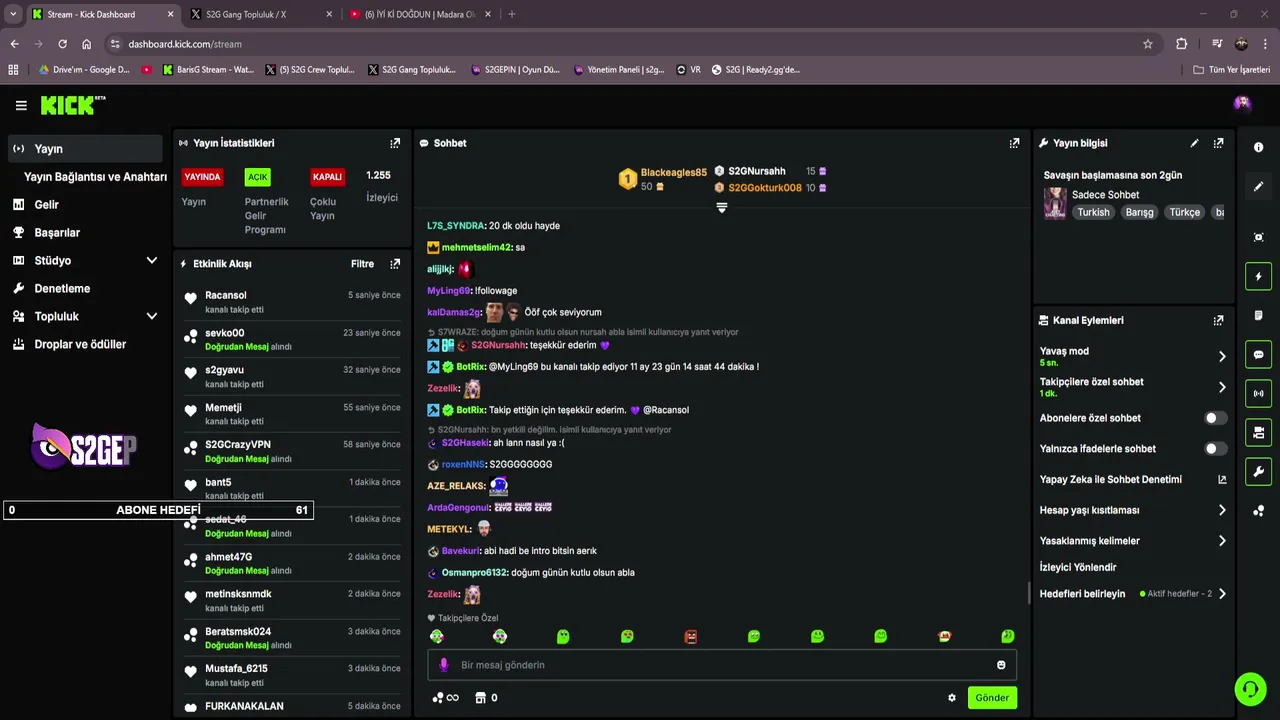Open the Drive'ım bookmark in bookmarks bar

click(84, 70)
